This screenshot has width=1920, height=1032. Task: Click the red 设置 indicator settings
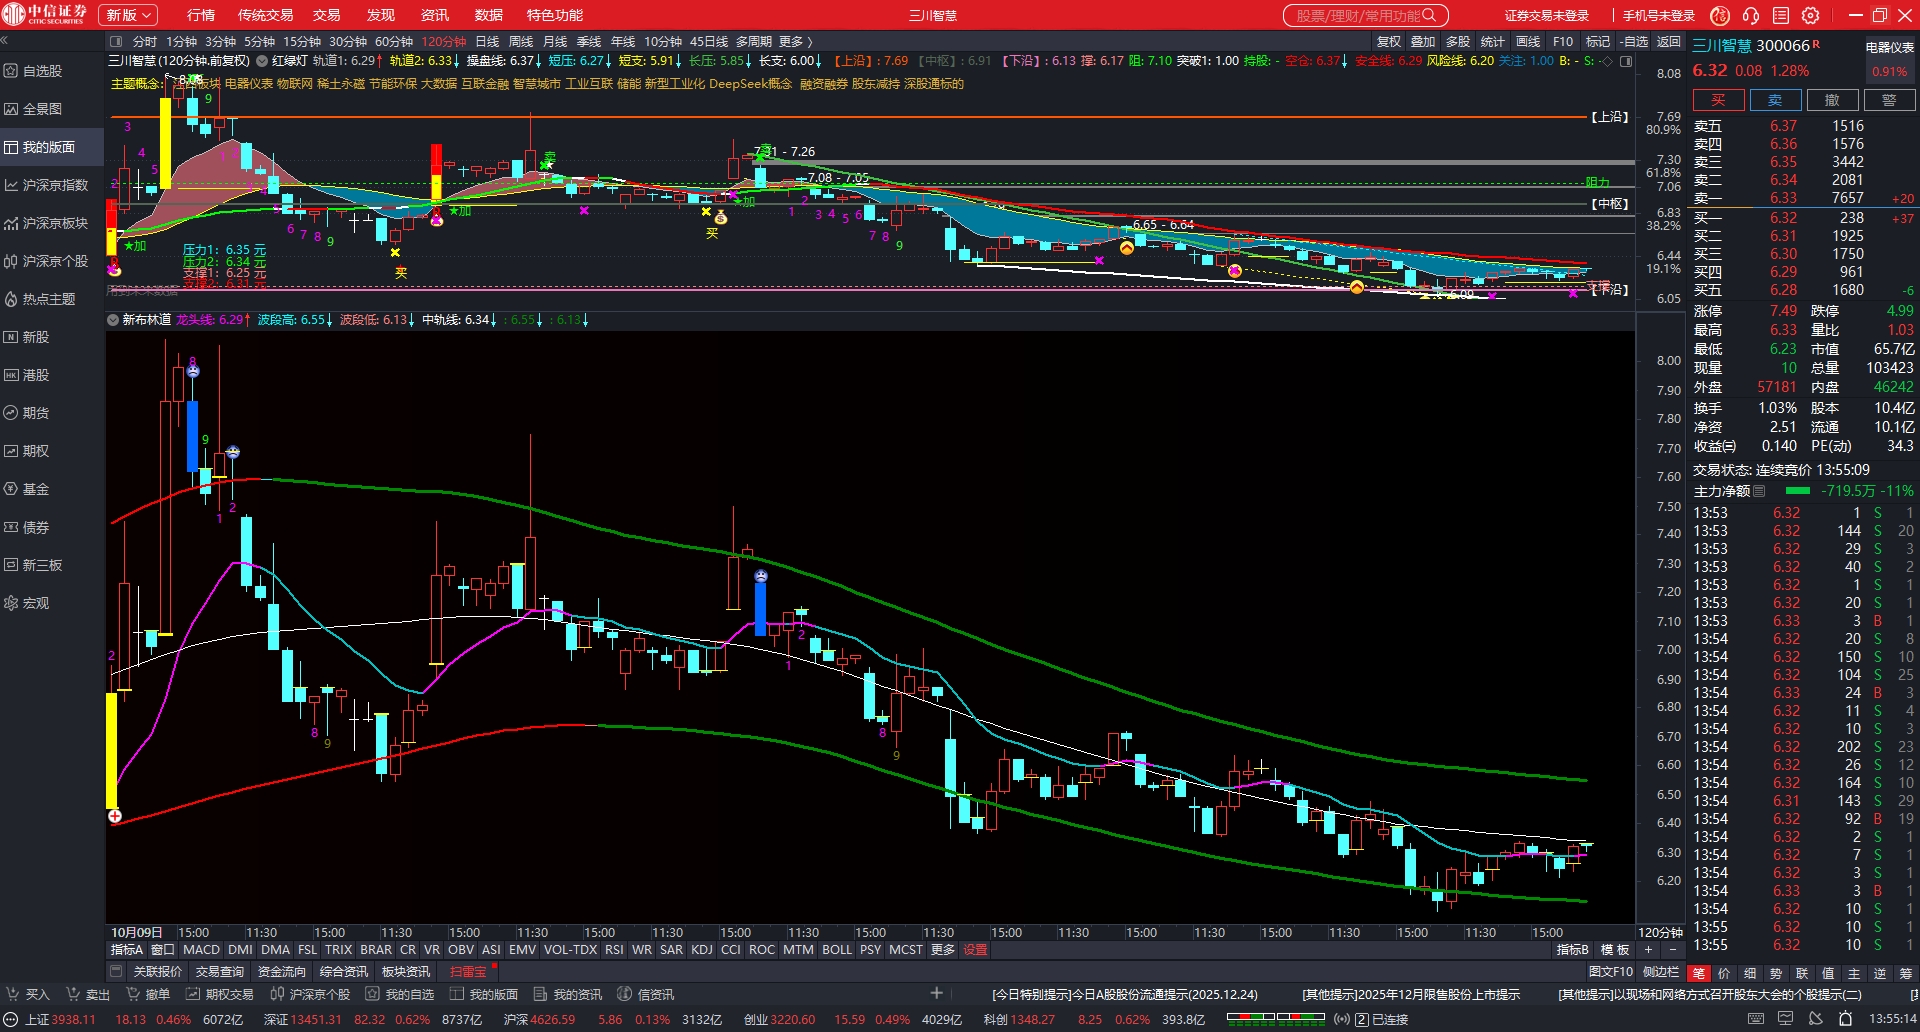pyautogui.click(x=975, y=950)
